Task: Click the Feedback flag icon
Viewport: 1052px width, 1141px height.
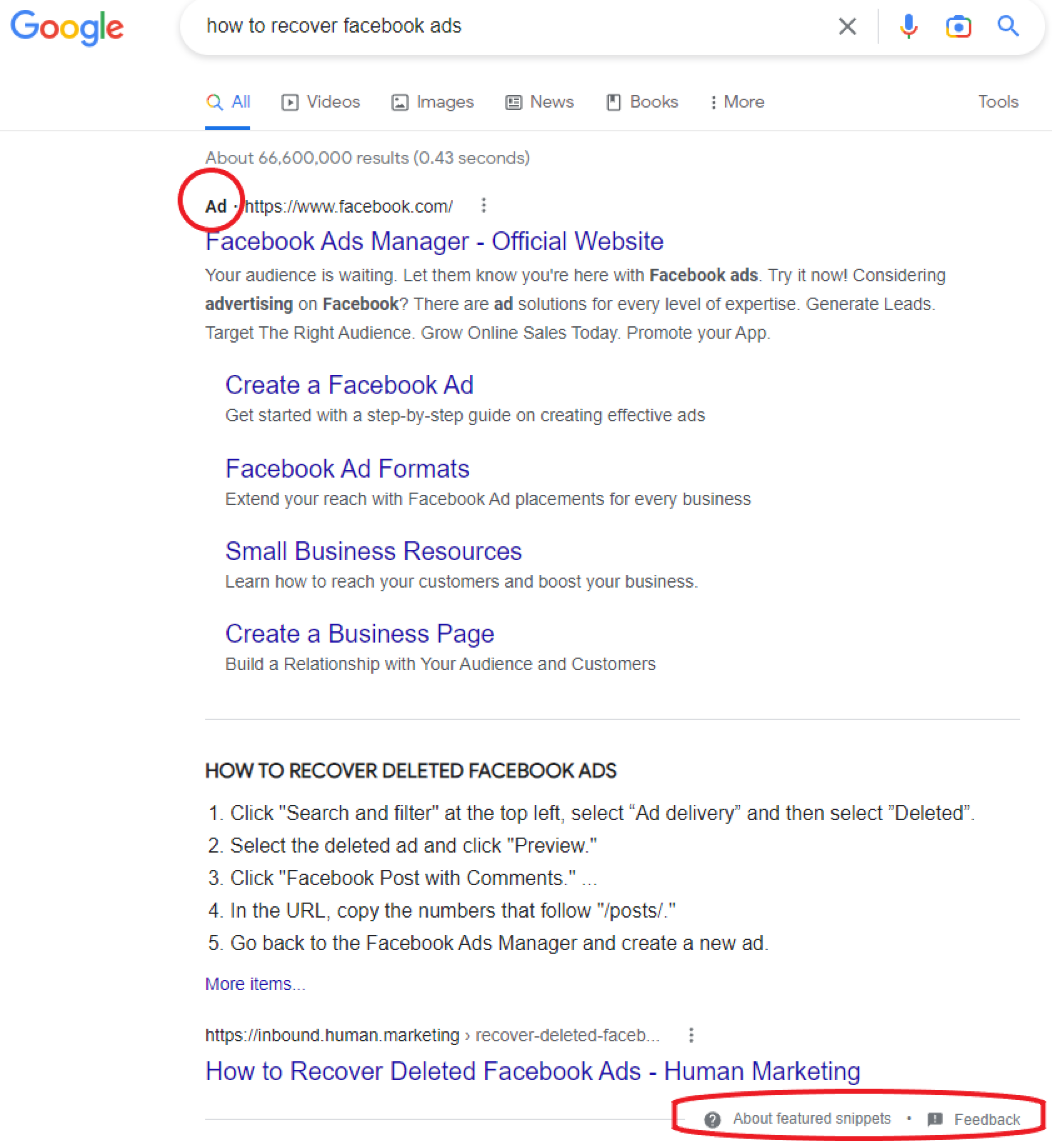Action: (935, 1119)
